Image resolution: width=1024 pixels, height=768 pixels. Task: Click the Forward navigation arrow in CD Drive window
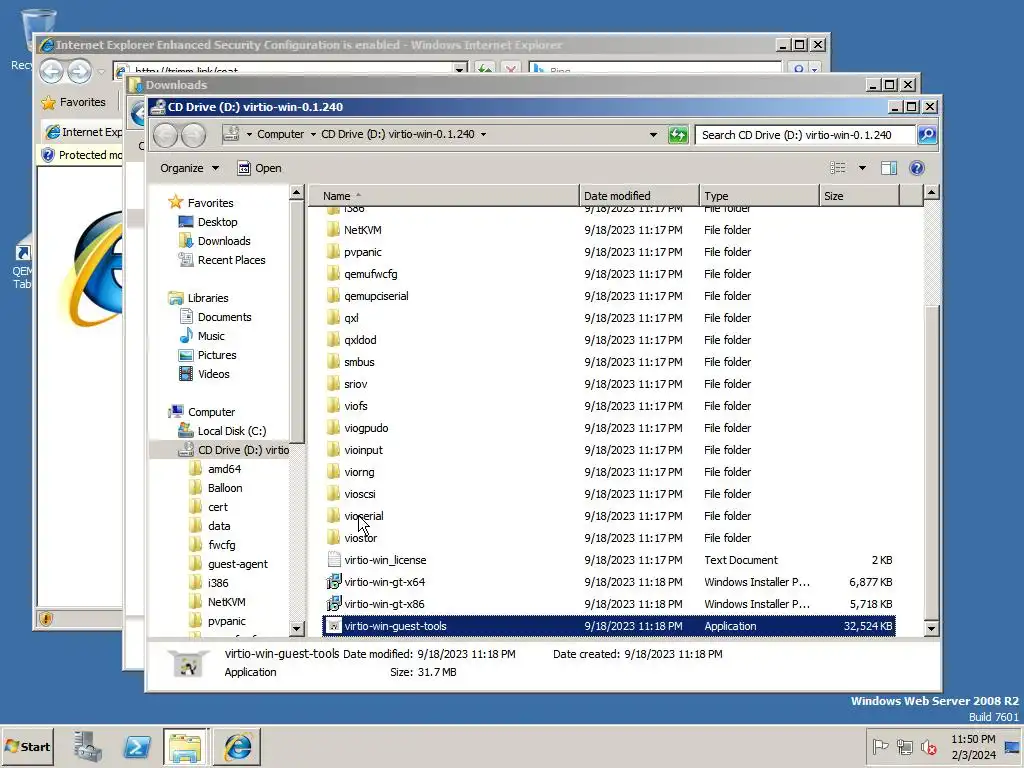click(x=193, y=135)
